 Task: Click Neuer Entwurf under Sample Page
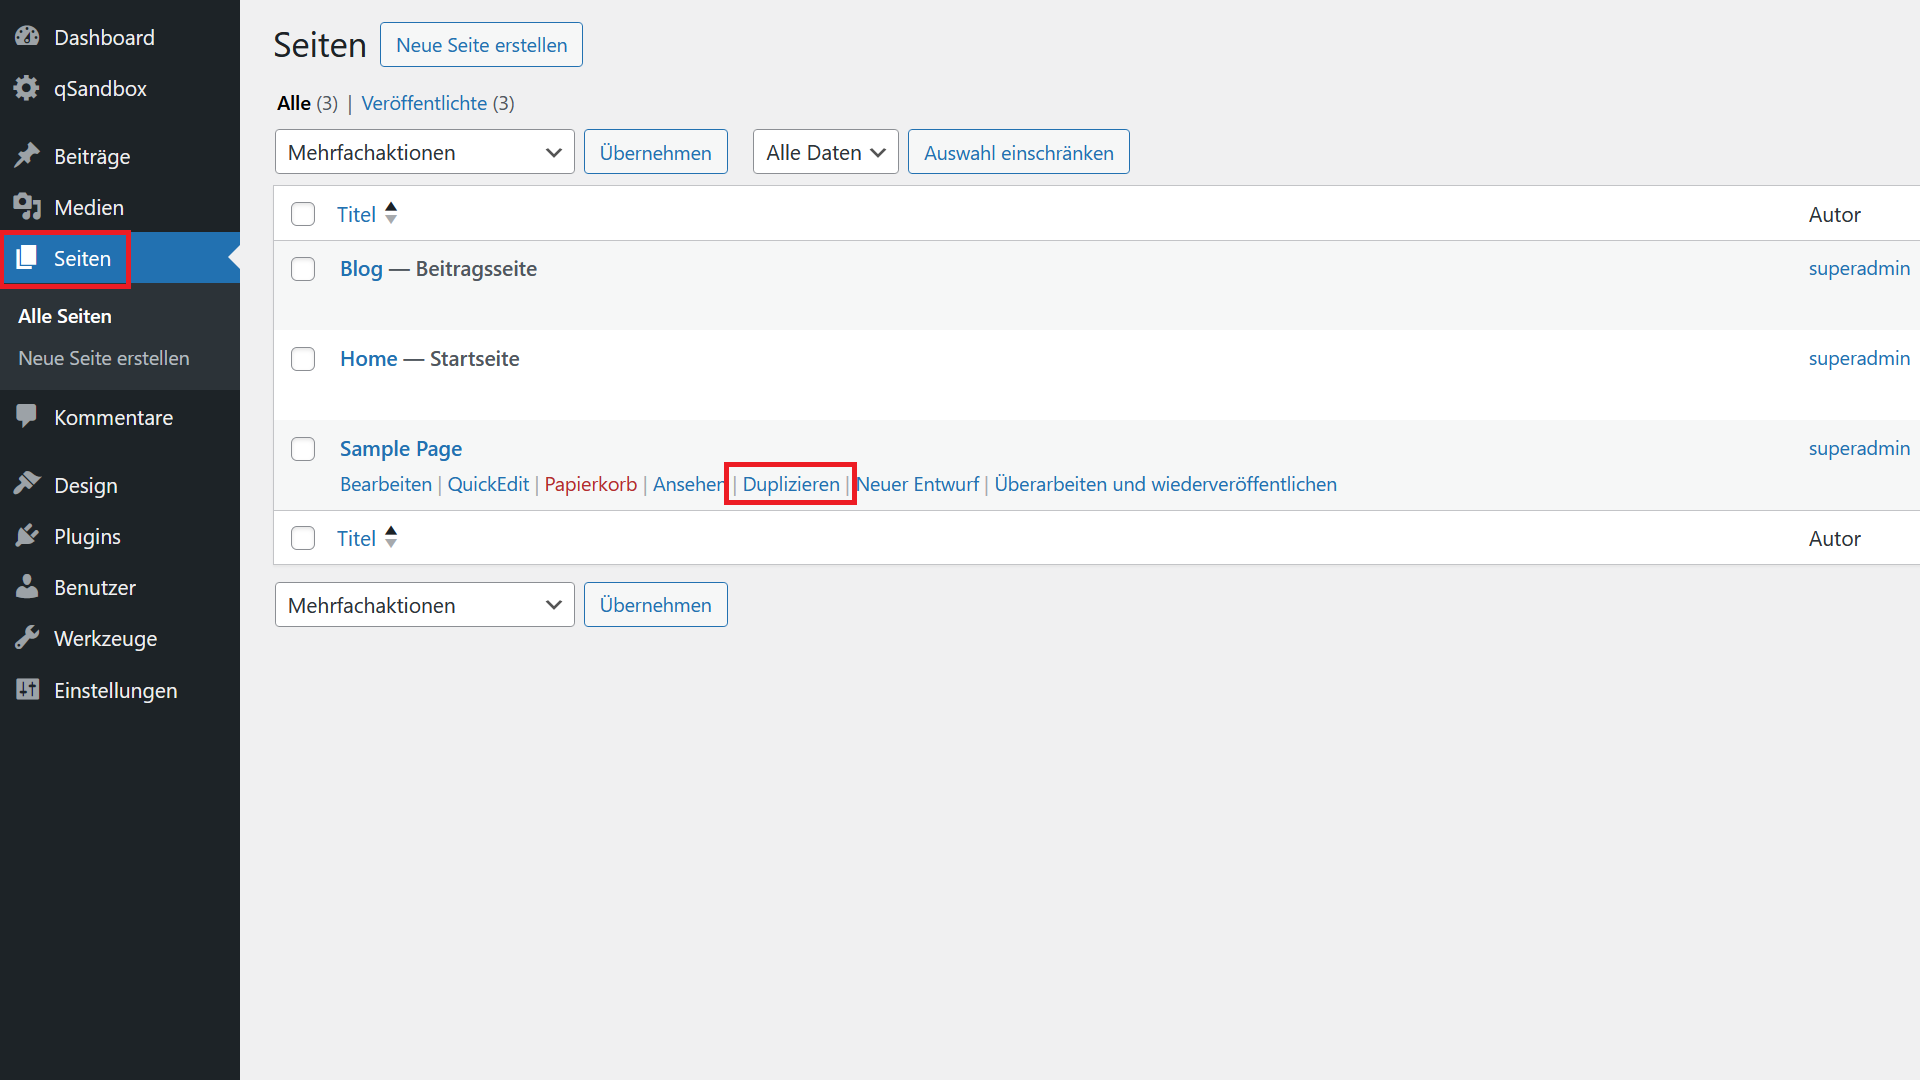(918, 484)
